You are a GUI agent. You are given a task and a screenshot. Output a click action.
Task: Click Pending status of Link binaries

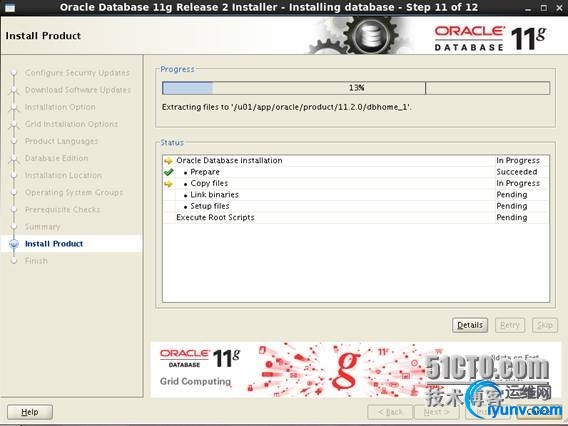(x=511, y=195)
